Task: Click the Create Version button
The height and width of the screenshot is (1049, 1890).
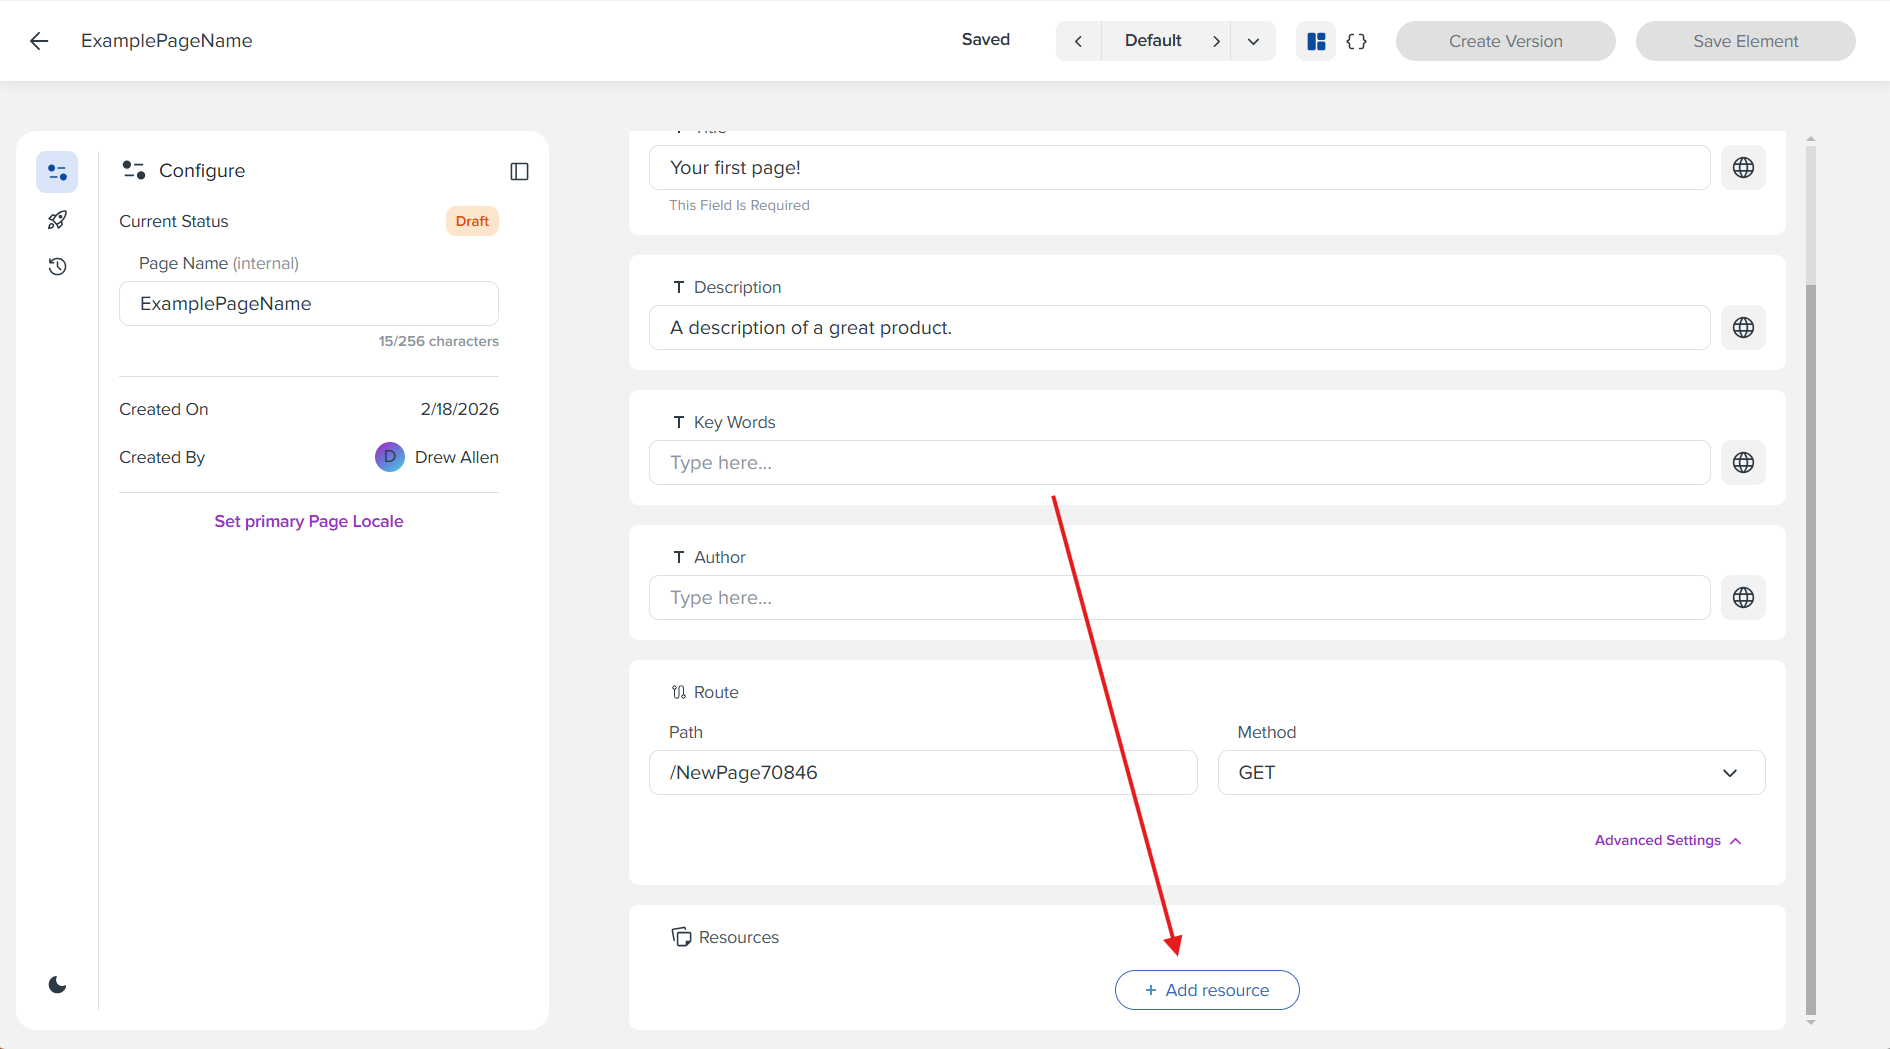Action: 1505,41
